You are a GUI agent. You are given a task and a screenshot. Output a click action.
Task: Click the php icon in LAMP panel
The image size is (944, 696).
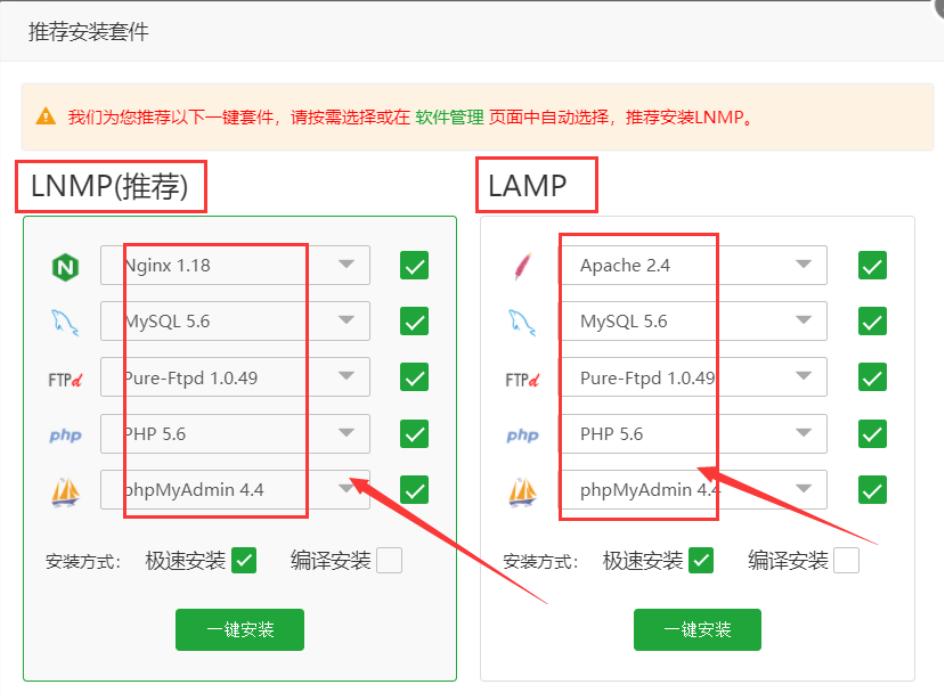click(523, 435)
